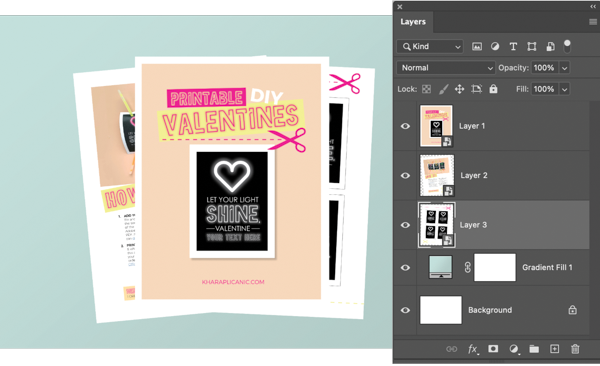Screen dimensions: 600x366
Task: Click Layer 1 thumbnail
Action: pos(436,126)
